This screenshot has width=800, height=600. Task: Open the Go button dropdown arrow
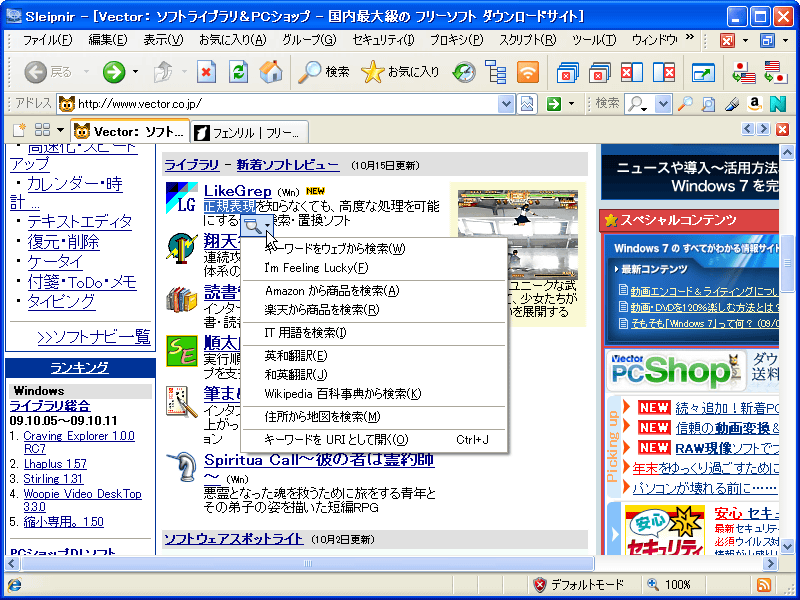coord(571,104)
